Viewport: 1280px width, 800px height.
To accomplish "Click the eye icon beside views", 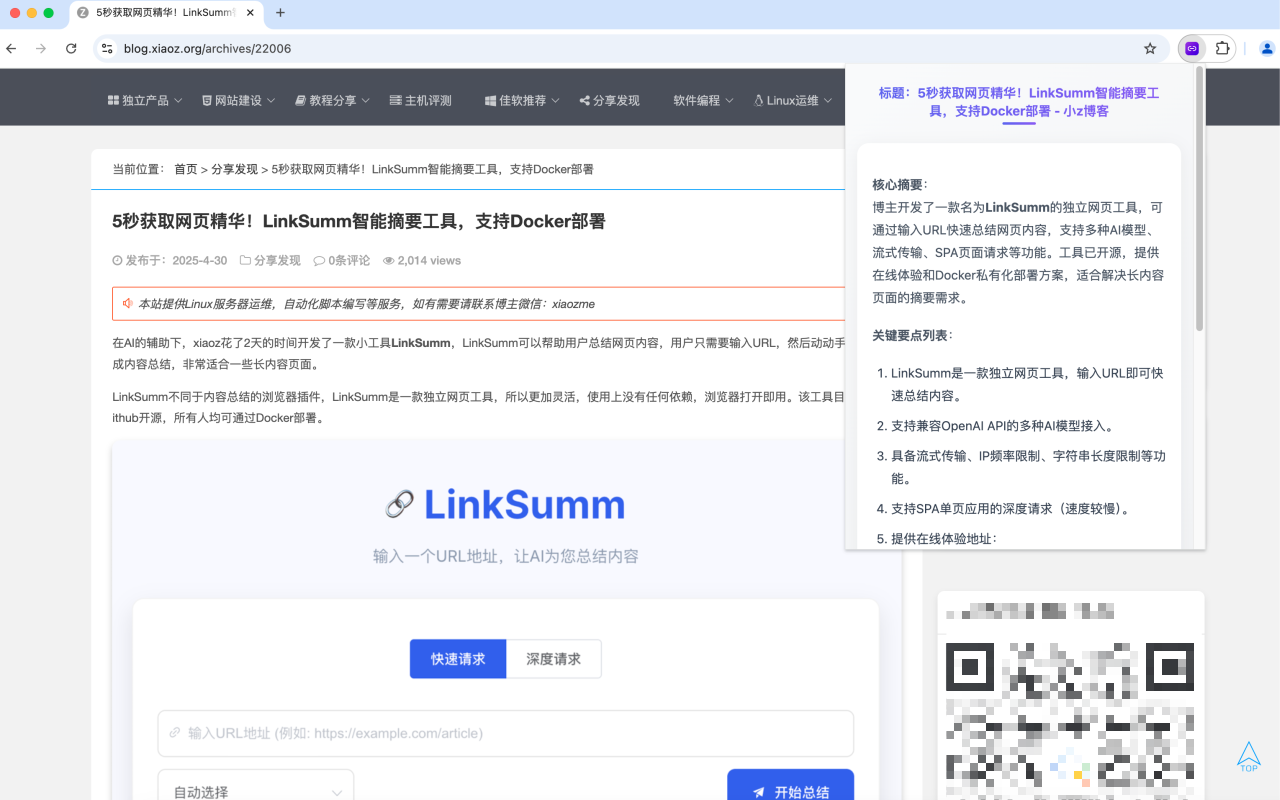I will (x=389, y=261).
